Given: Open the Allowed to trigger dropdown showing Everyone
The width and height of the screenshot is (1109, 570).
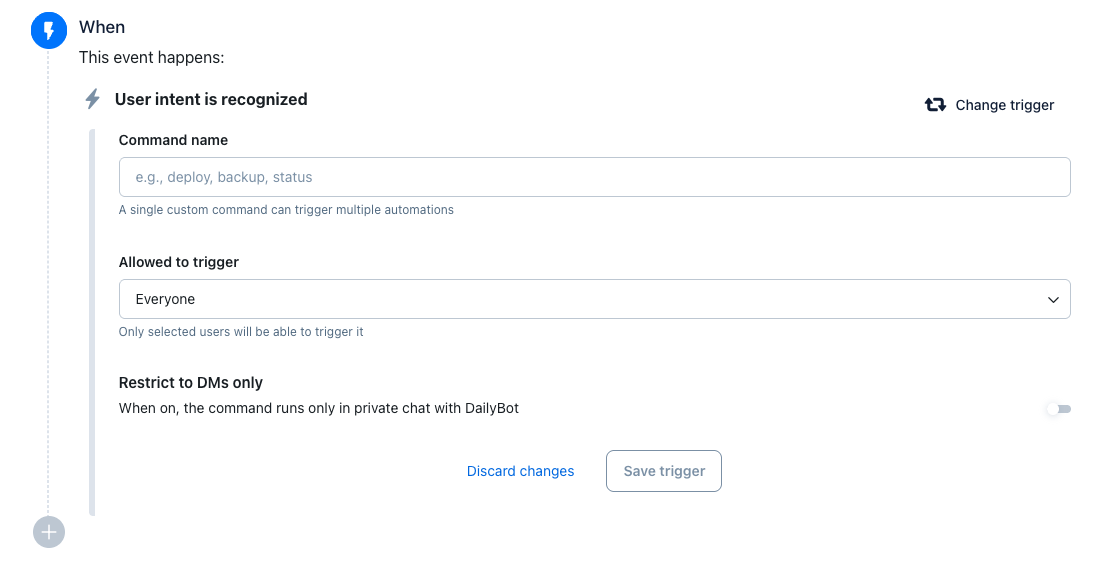Looking at the screenshot, I should tap(594, 299).
